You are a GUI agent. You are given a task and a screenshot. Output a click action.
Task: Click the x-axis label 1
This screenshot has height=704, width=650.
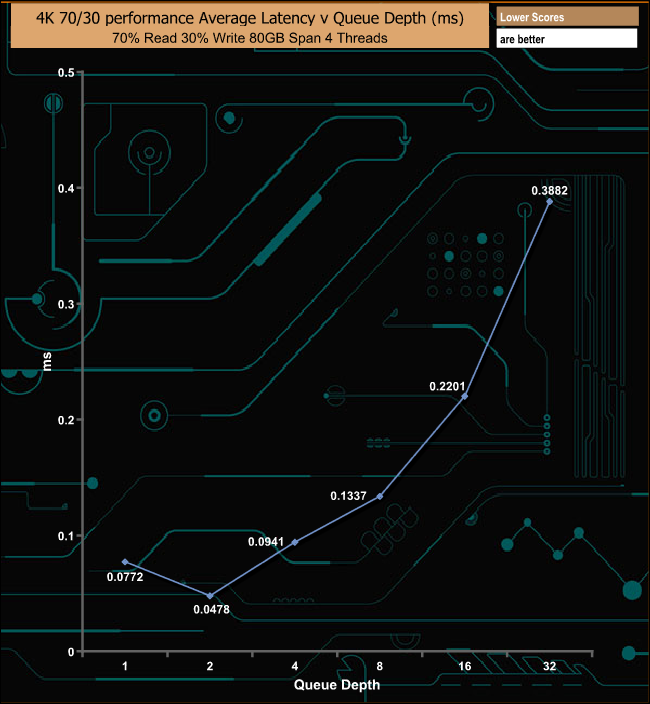pyautogui.click(x=125, y=666)
